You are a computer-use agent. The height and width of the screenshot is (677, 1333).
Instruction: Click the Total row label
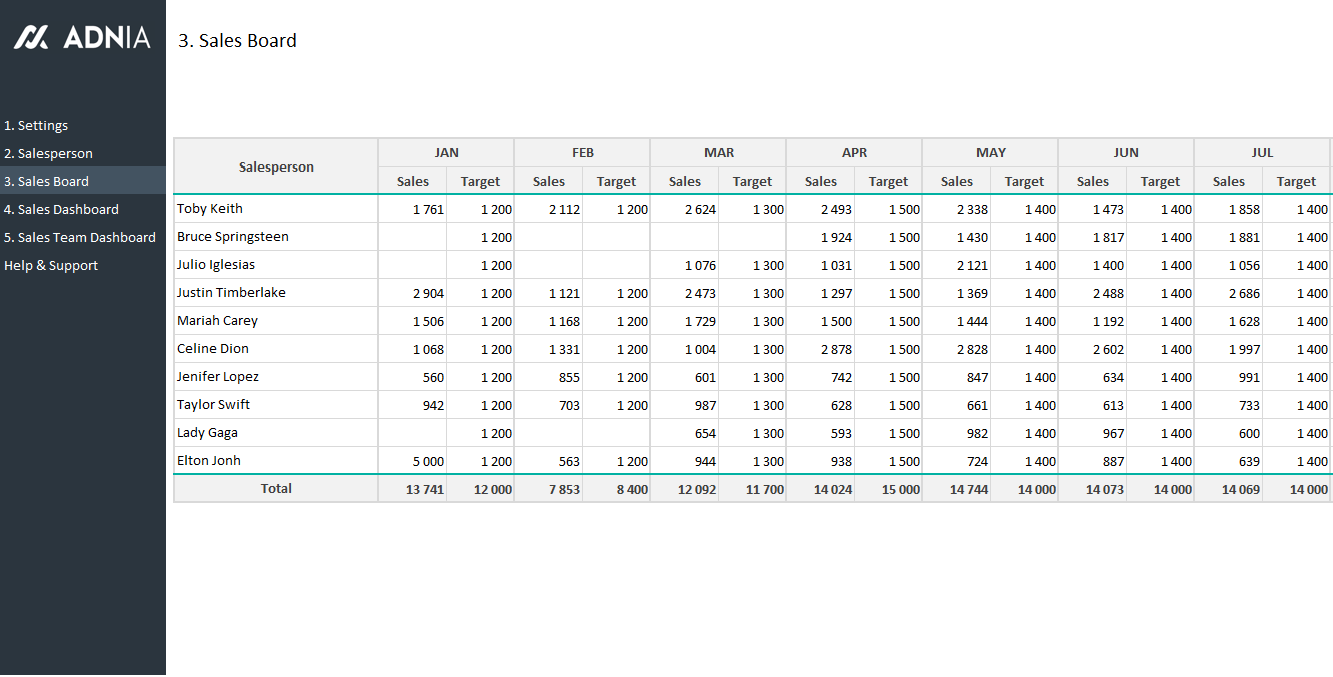[x=276, y=488]
